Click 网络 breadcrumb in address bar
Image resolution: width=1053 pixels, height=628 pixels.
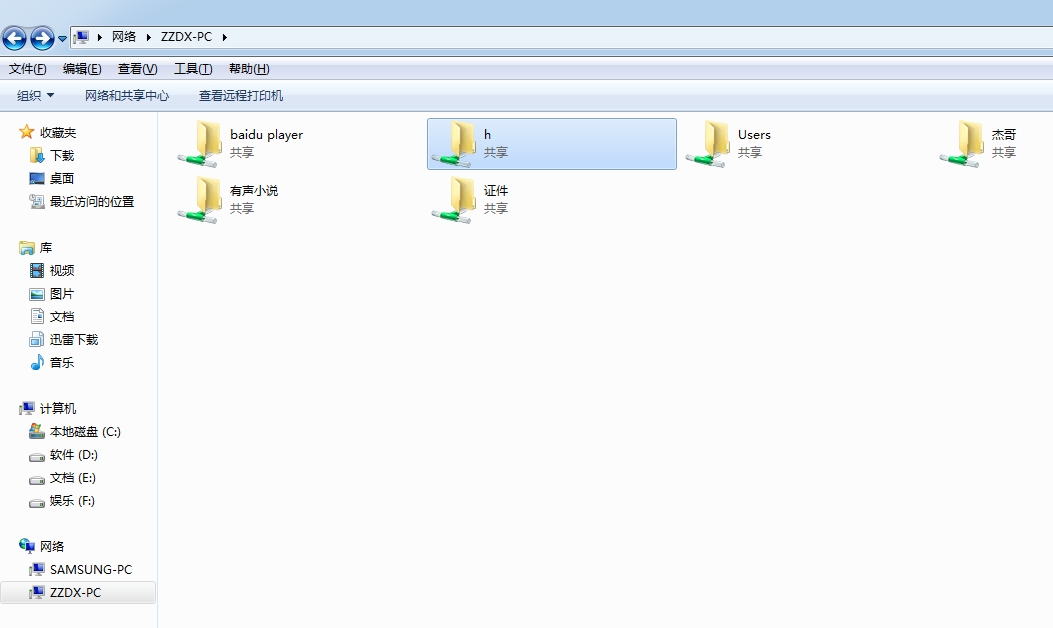coord(124,37)
